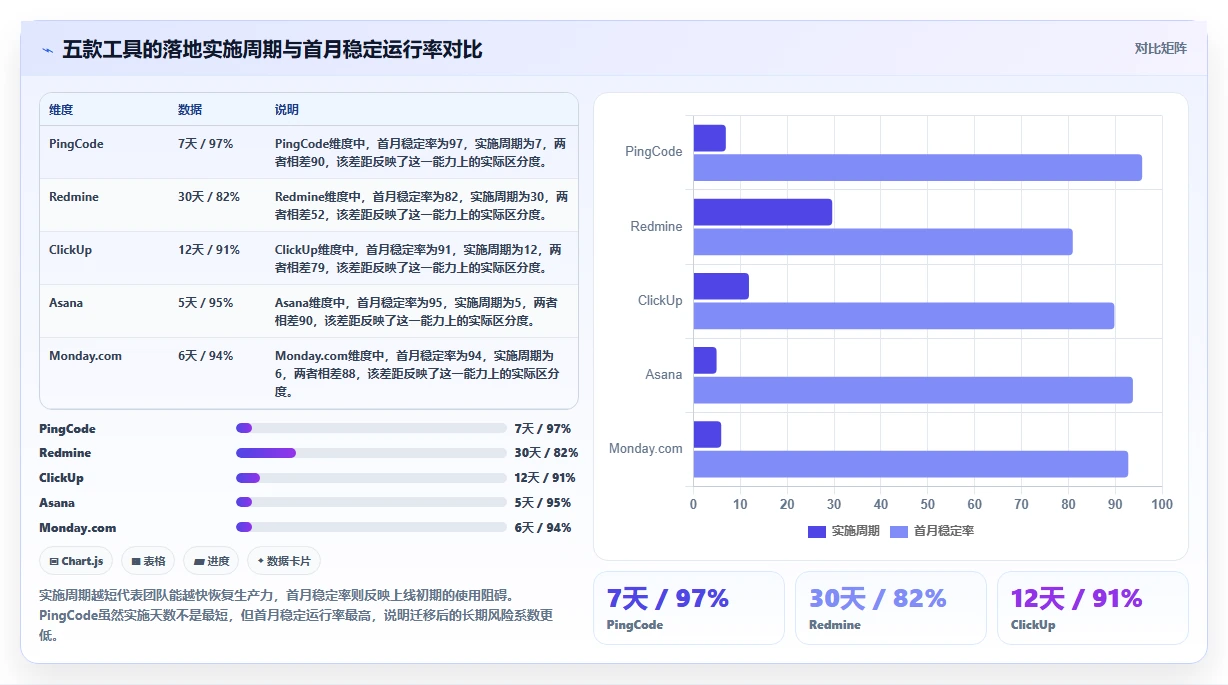Click the Asana progress bar
Image resolution: width=1228 pixels, height=685 pixels.
[371, 503]
